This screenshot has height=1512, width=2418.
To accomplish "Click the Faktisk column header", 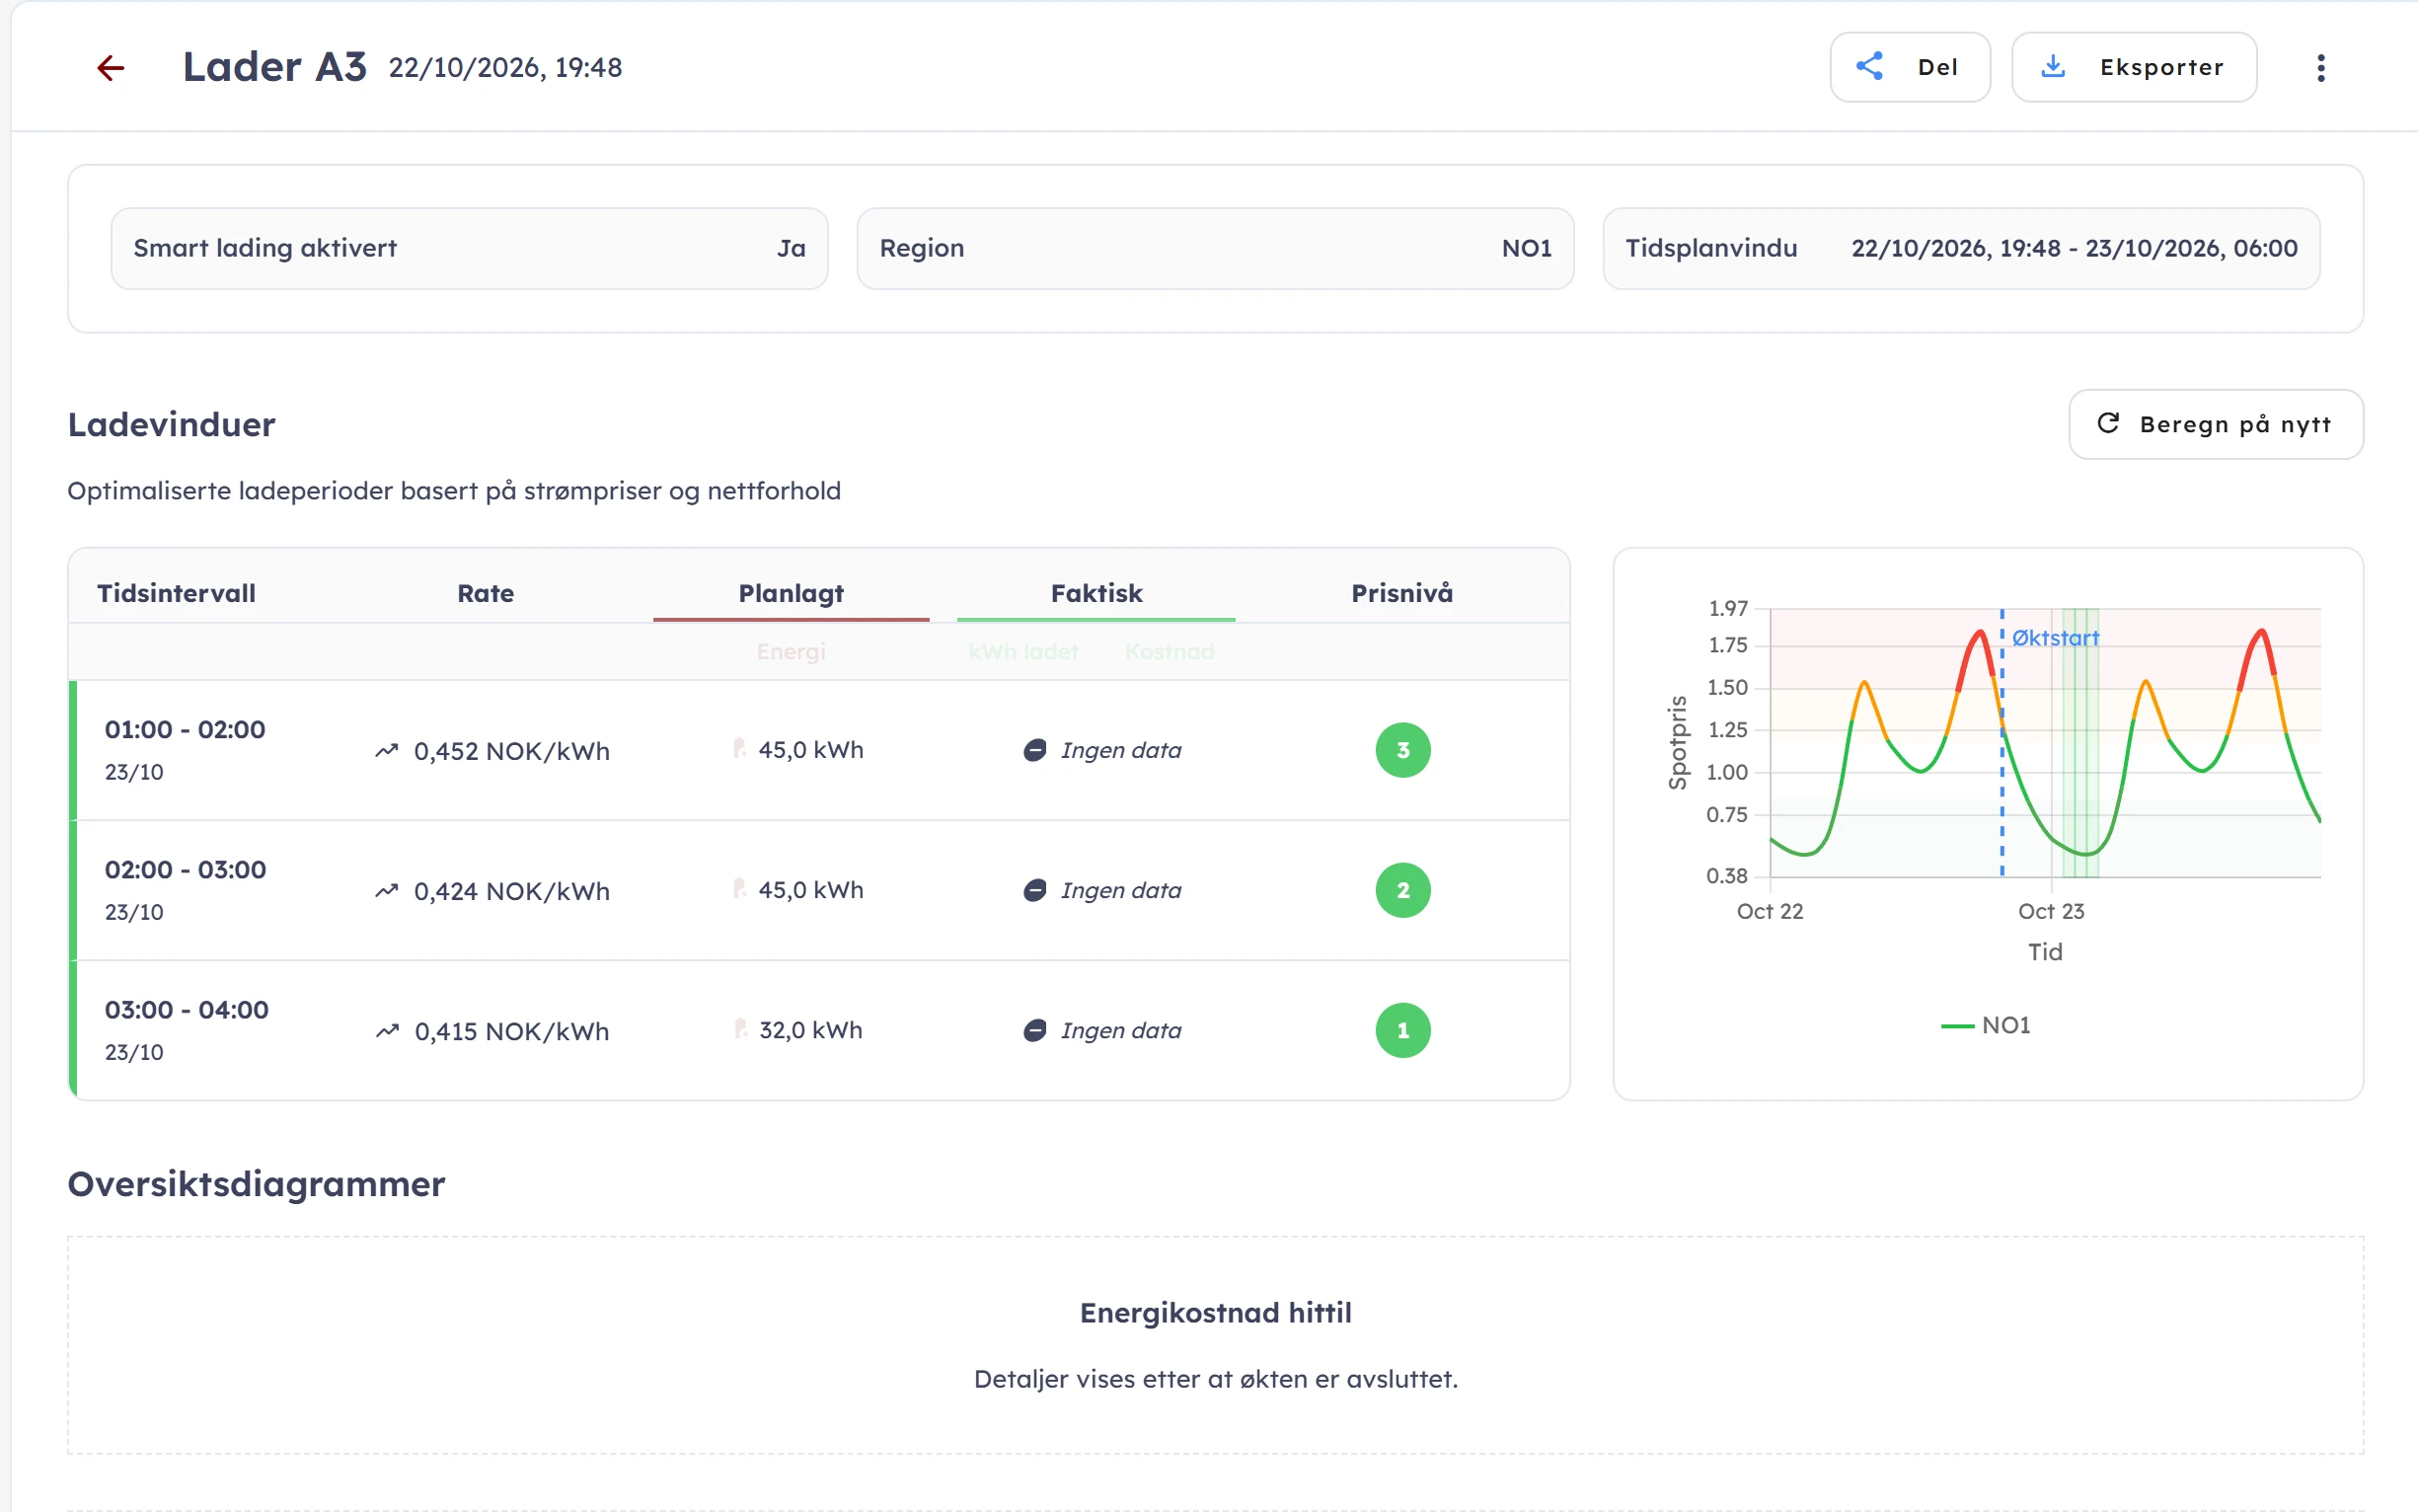I will pyautogui.click(x=1096, y=593).
